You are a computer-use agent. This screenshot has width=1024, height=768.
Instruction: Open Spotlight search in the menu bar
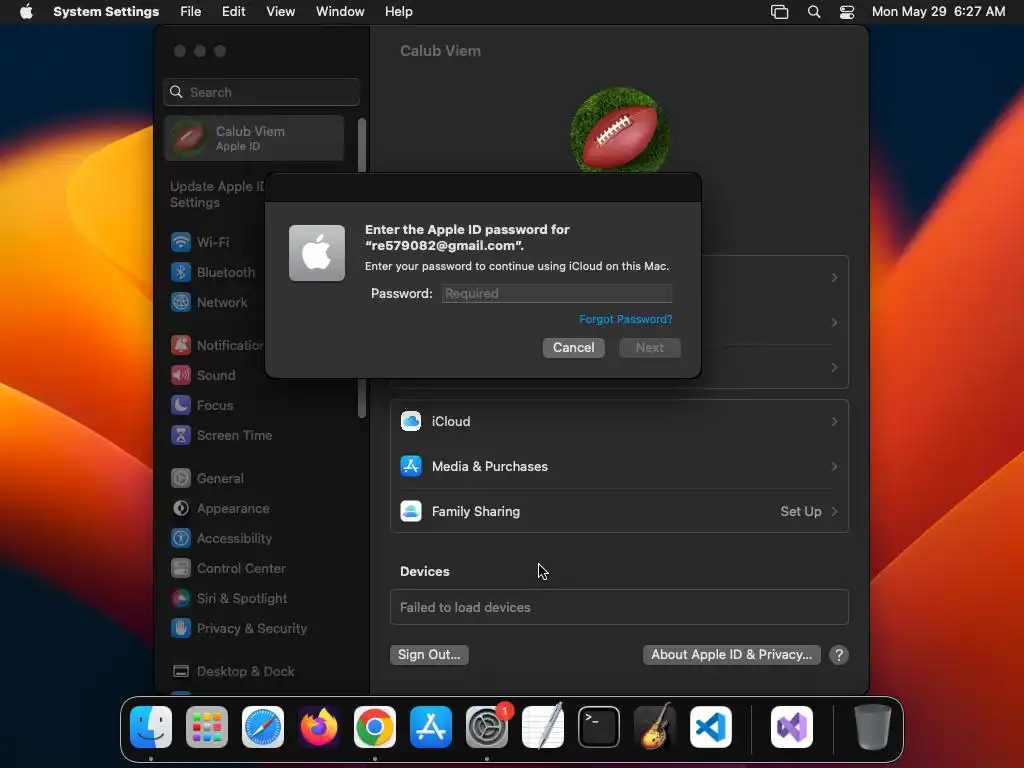pos(814,12)
